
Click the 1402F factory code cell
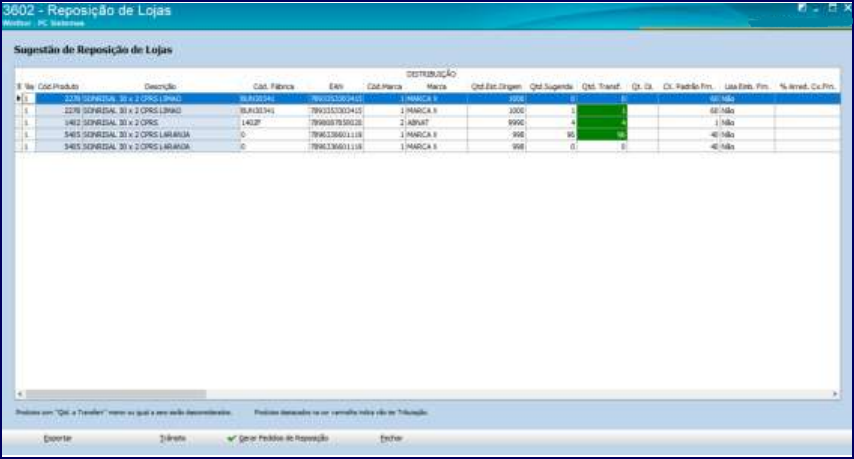(274, 123)
